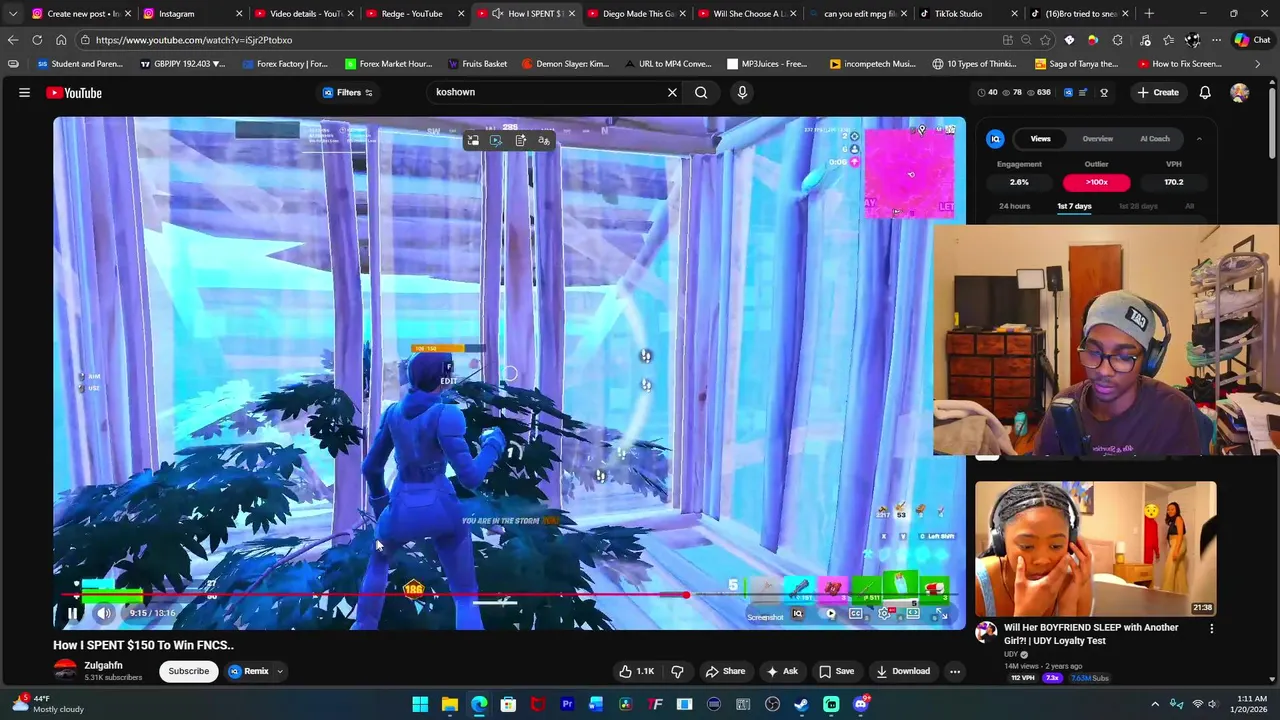This screenshot has height=720, width=1280.
Task: Expand the Remix dropdown arrow
Action: click(x=280, y=671)
